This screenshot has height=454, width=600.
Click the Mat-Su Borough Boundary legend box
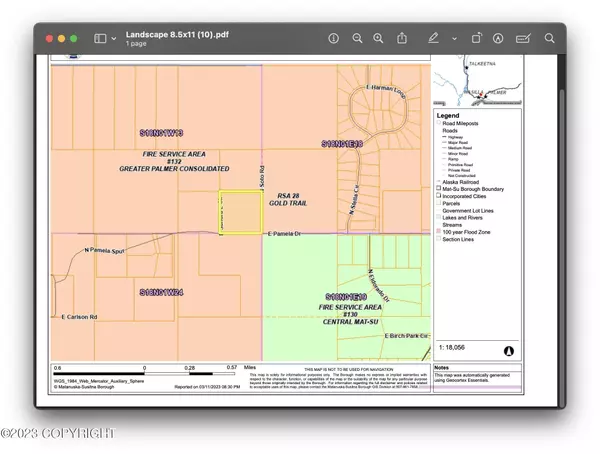coord(438,187)
